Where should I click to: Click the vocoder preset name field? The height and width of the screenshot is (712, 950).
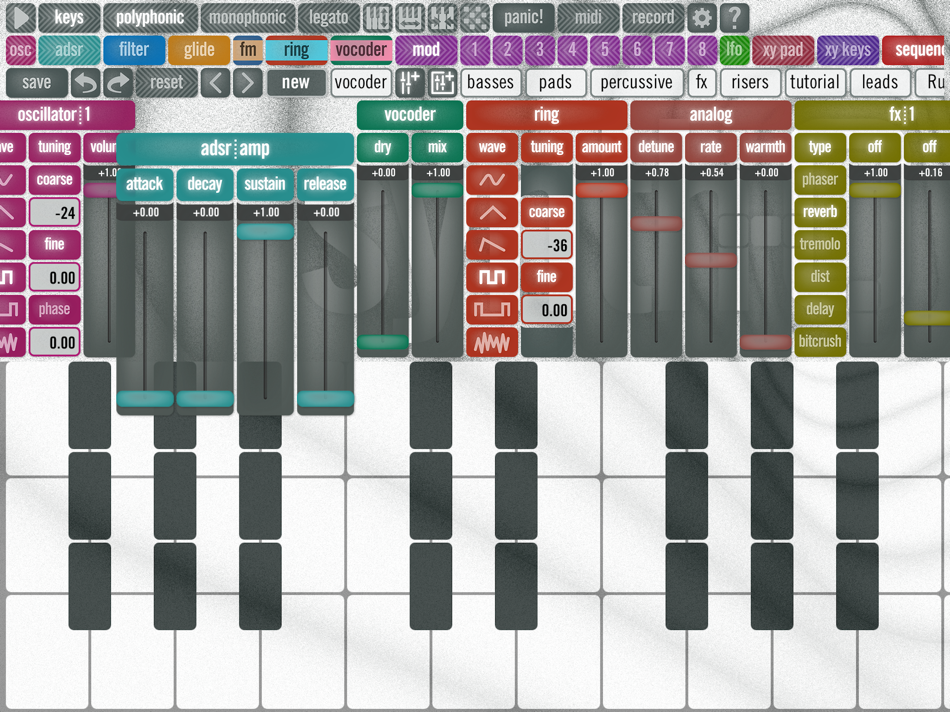361,83
